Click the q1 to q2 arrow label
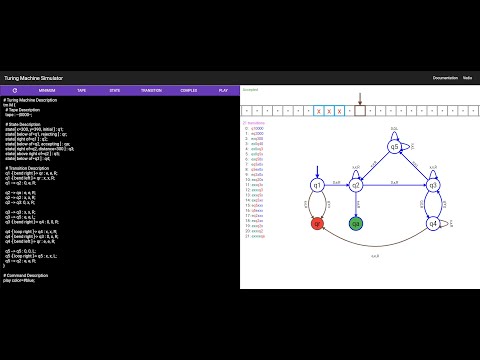 (336, 182)
